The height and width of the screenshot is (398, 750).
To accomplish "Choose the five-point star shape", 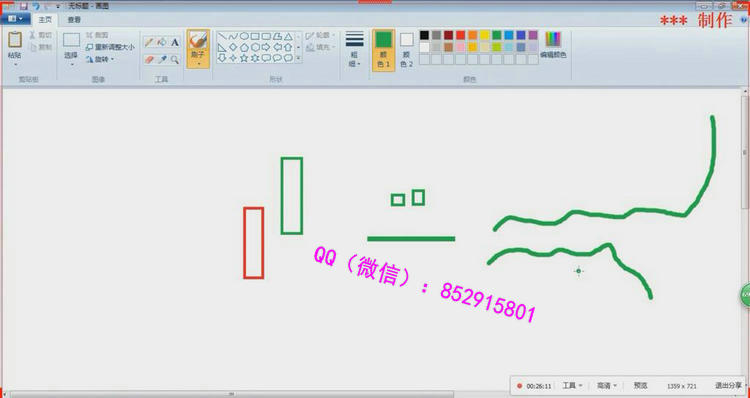I will (244, 58).
